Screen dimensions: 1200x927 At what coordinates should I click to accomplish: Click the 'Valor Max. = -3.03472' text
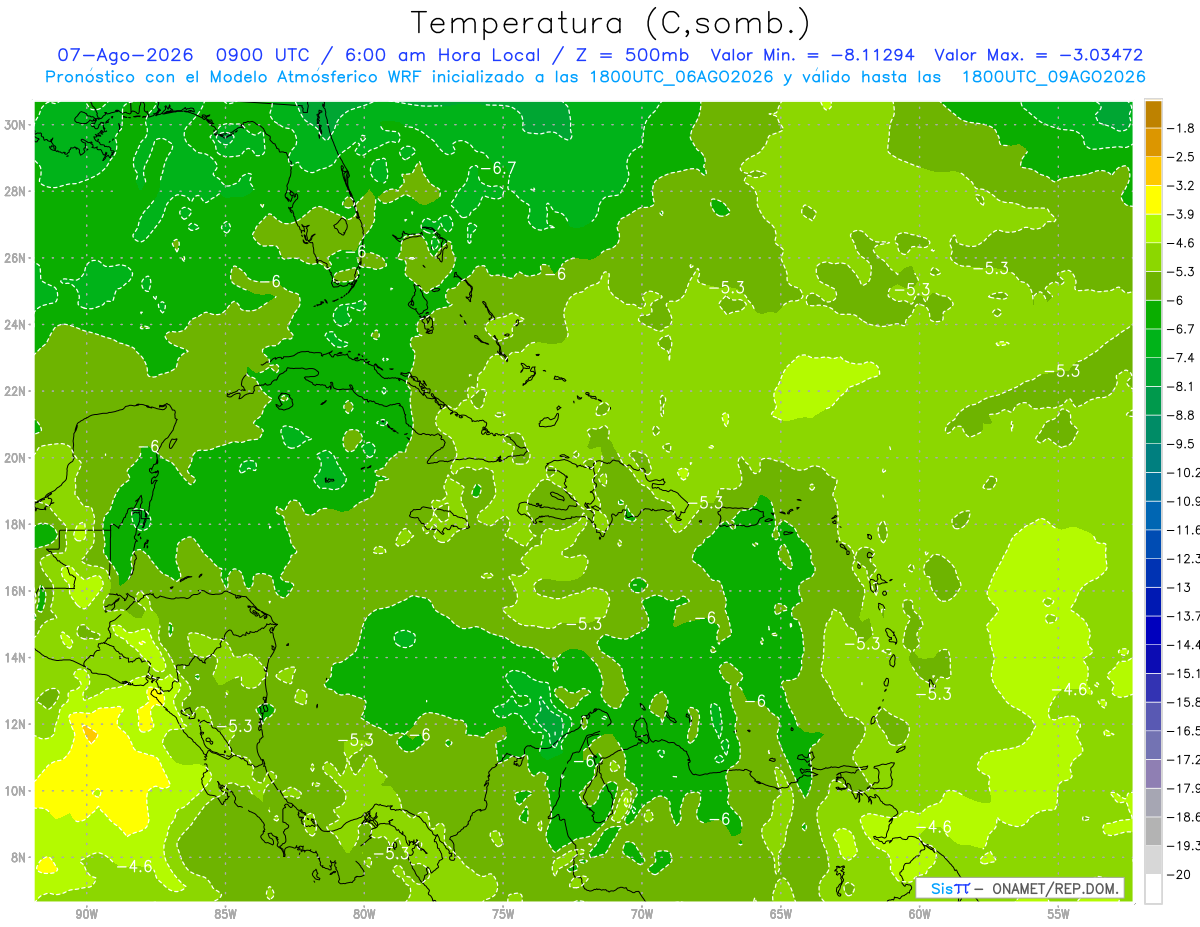(x=1038, y=55)
